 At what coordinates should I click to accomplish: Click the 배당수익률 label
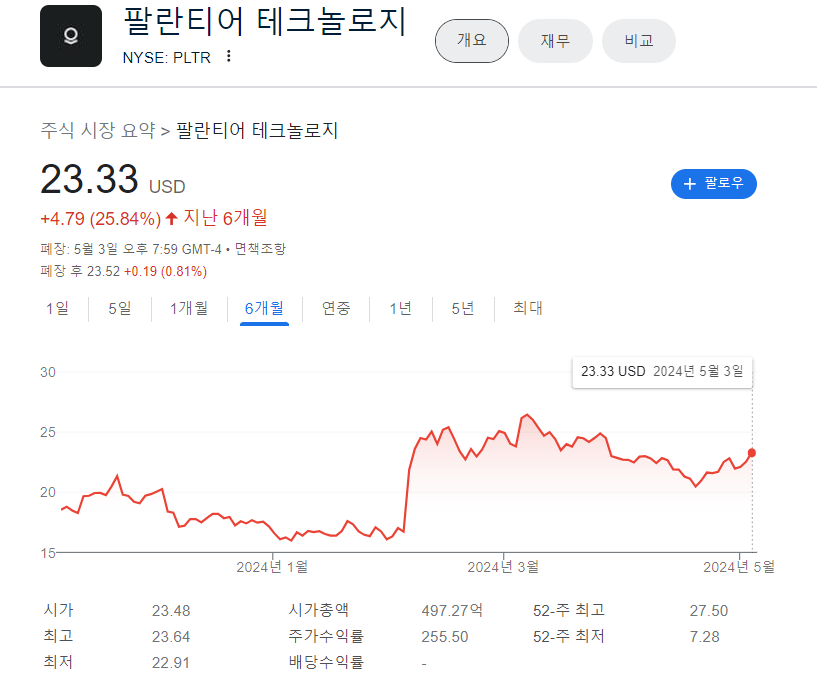point(326,662)
